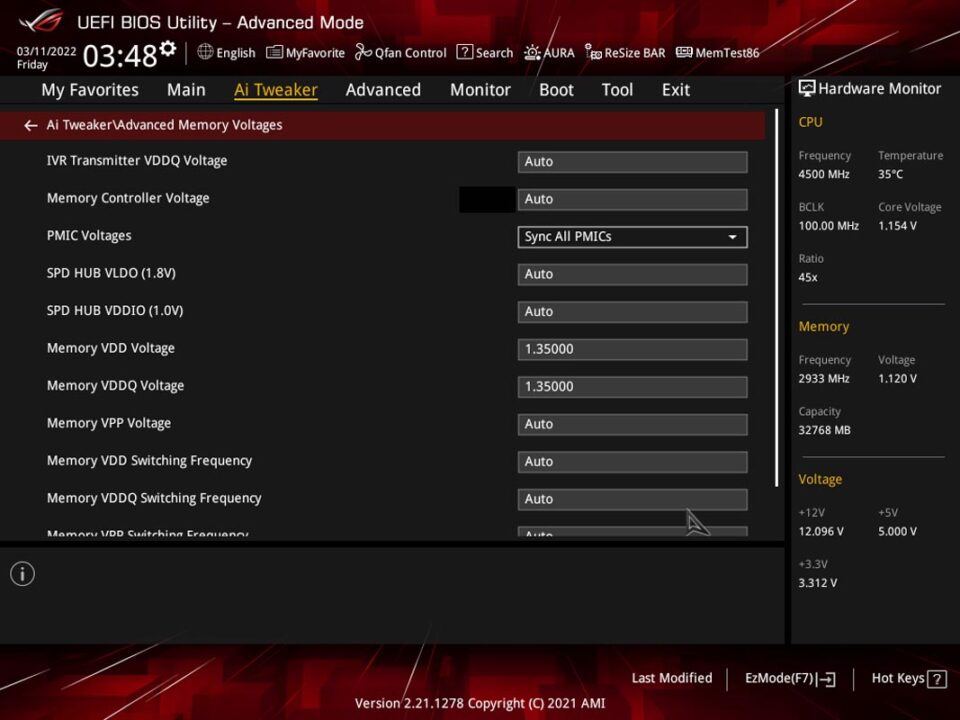Expand the PMIC Voltages dropdown

632,237
